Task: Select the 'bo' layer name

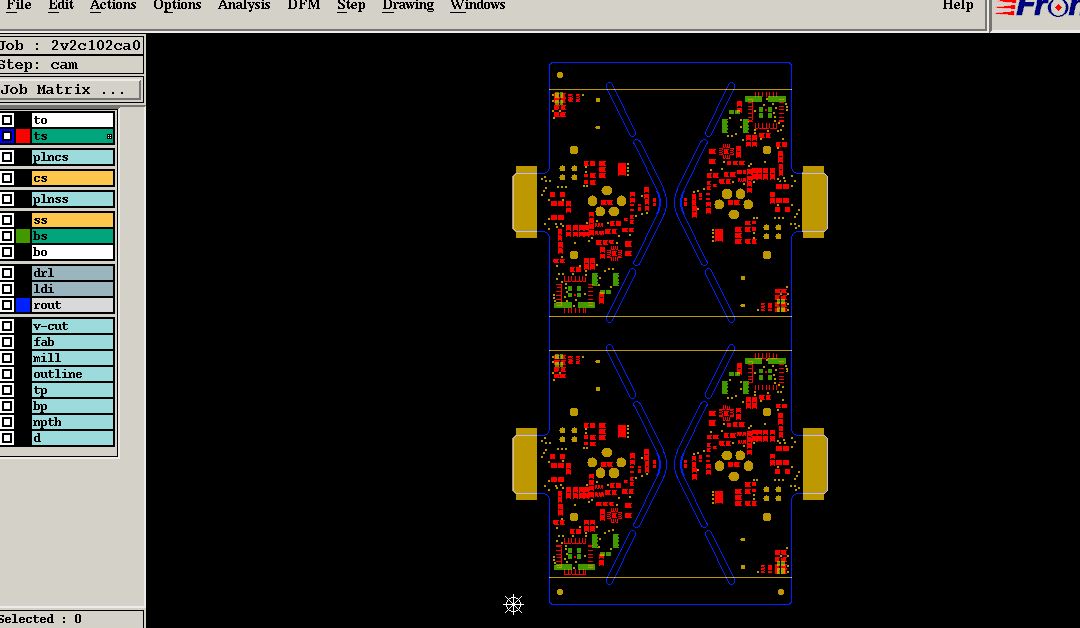Action: [x=72, y=252]
